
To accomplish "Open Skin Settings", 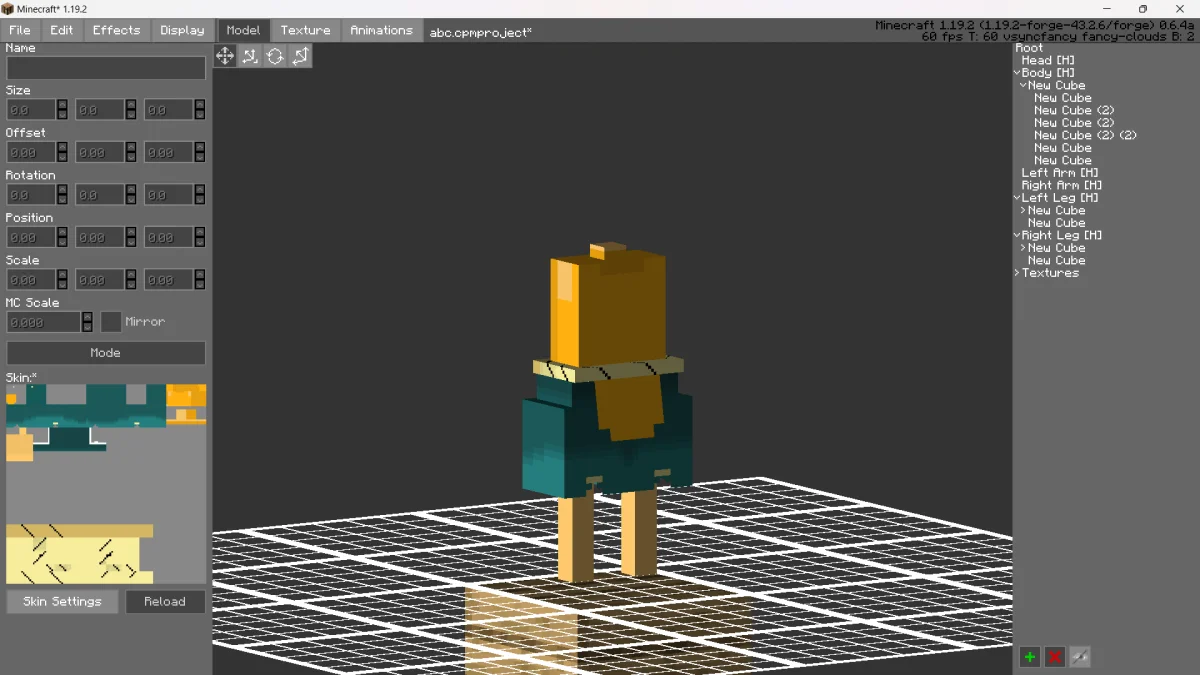I will pyautogui.click(x=62, y=602).
